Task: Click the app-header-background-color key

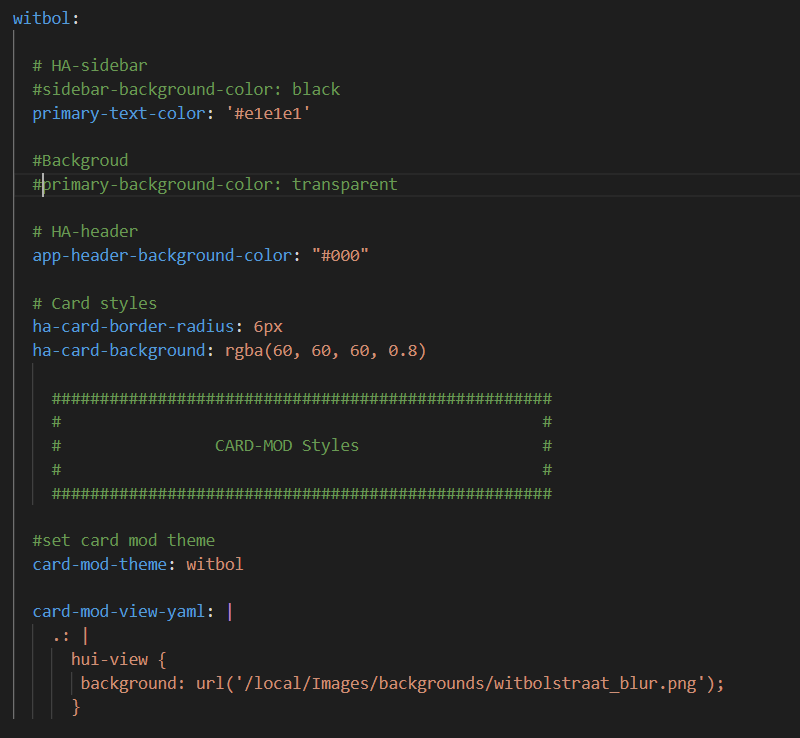Action: coord(162,255)
